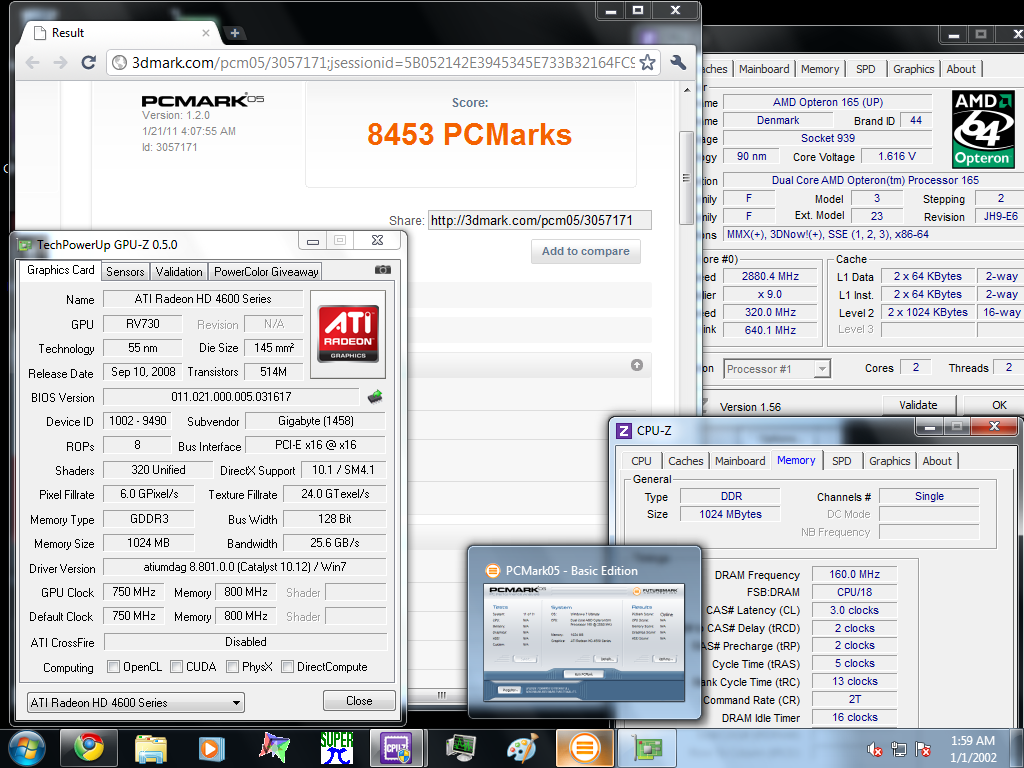This screenshot has height=768, width=1024.
Task: Click the grey up-arrow circle on the result page
Action: pyautogui.click(x=637, y=365)
